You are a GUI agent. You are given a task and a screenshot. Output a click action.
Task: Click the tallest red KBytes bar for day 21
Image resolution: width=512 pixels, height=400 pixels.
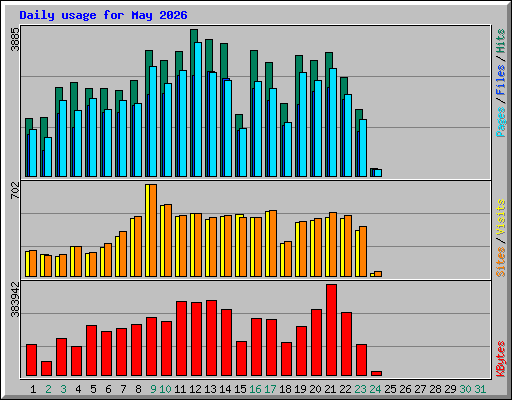(x=331, y=330)
